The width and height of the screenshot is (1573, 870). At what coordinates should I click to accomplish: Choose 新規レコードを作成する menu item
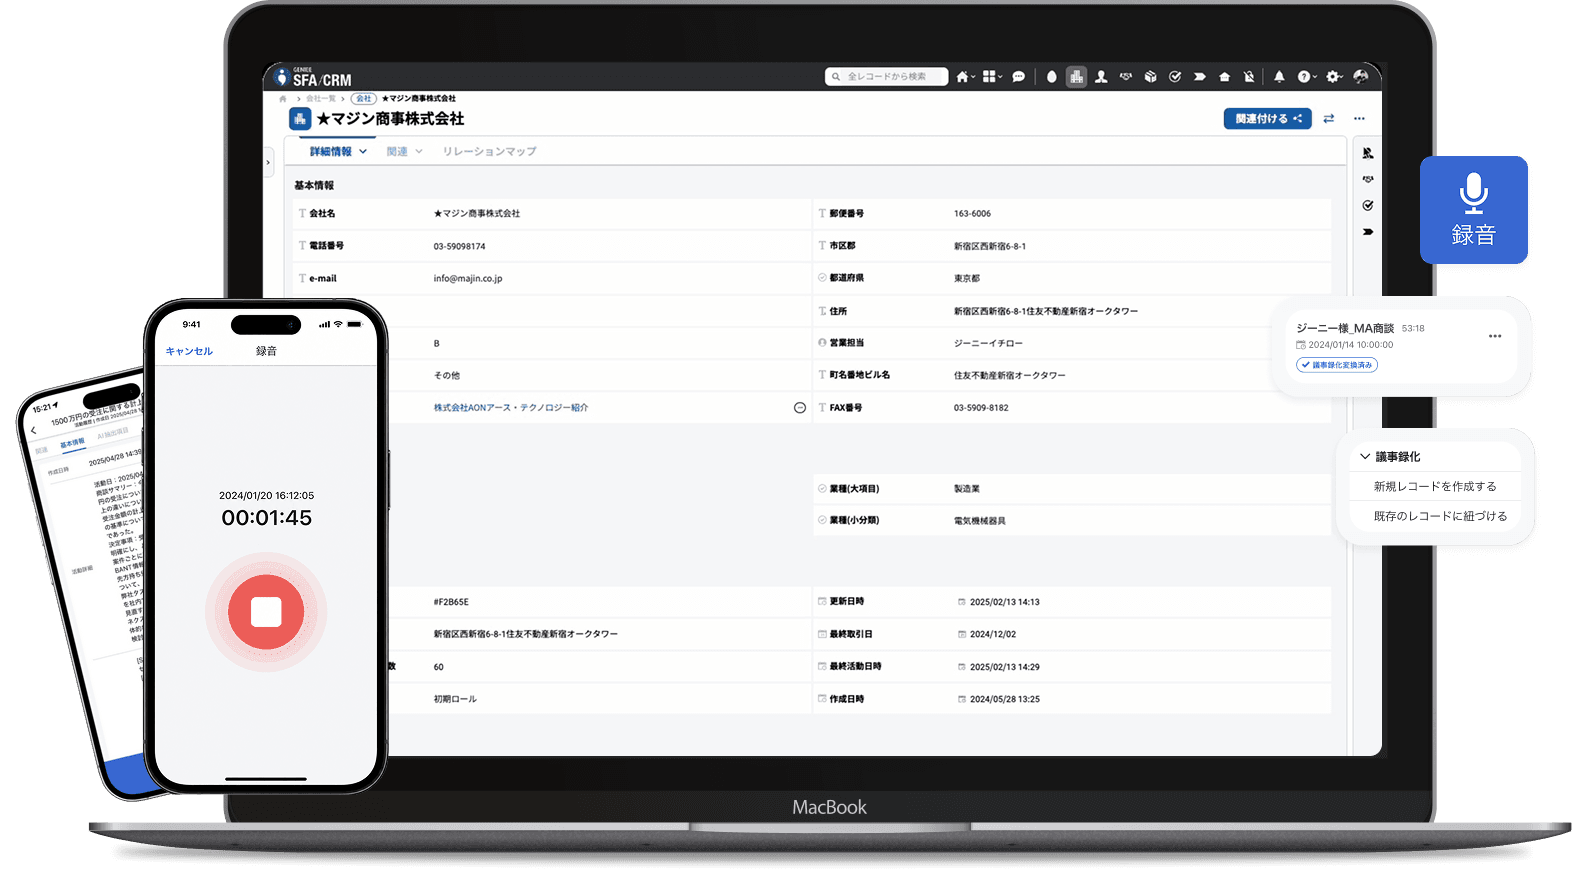click(x=1435, y=487)
